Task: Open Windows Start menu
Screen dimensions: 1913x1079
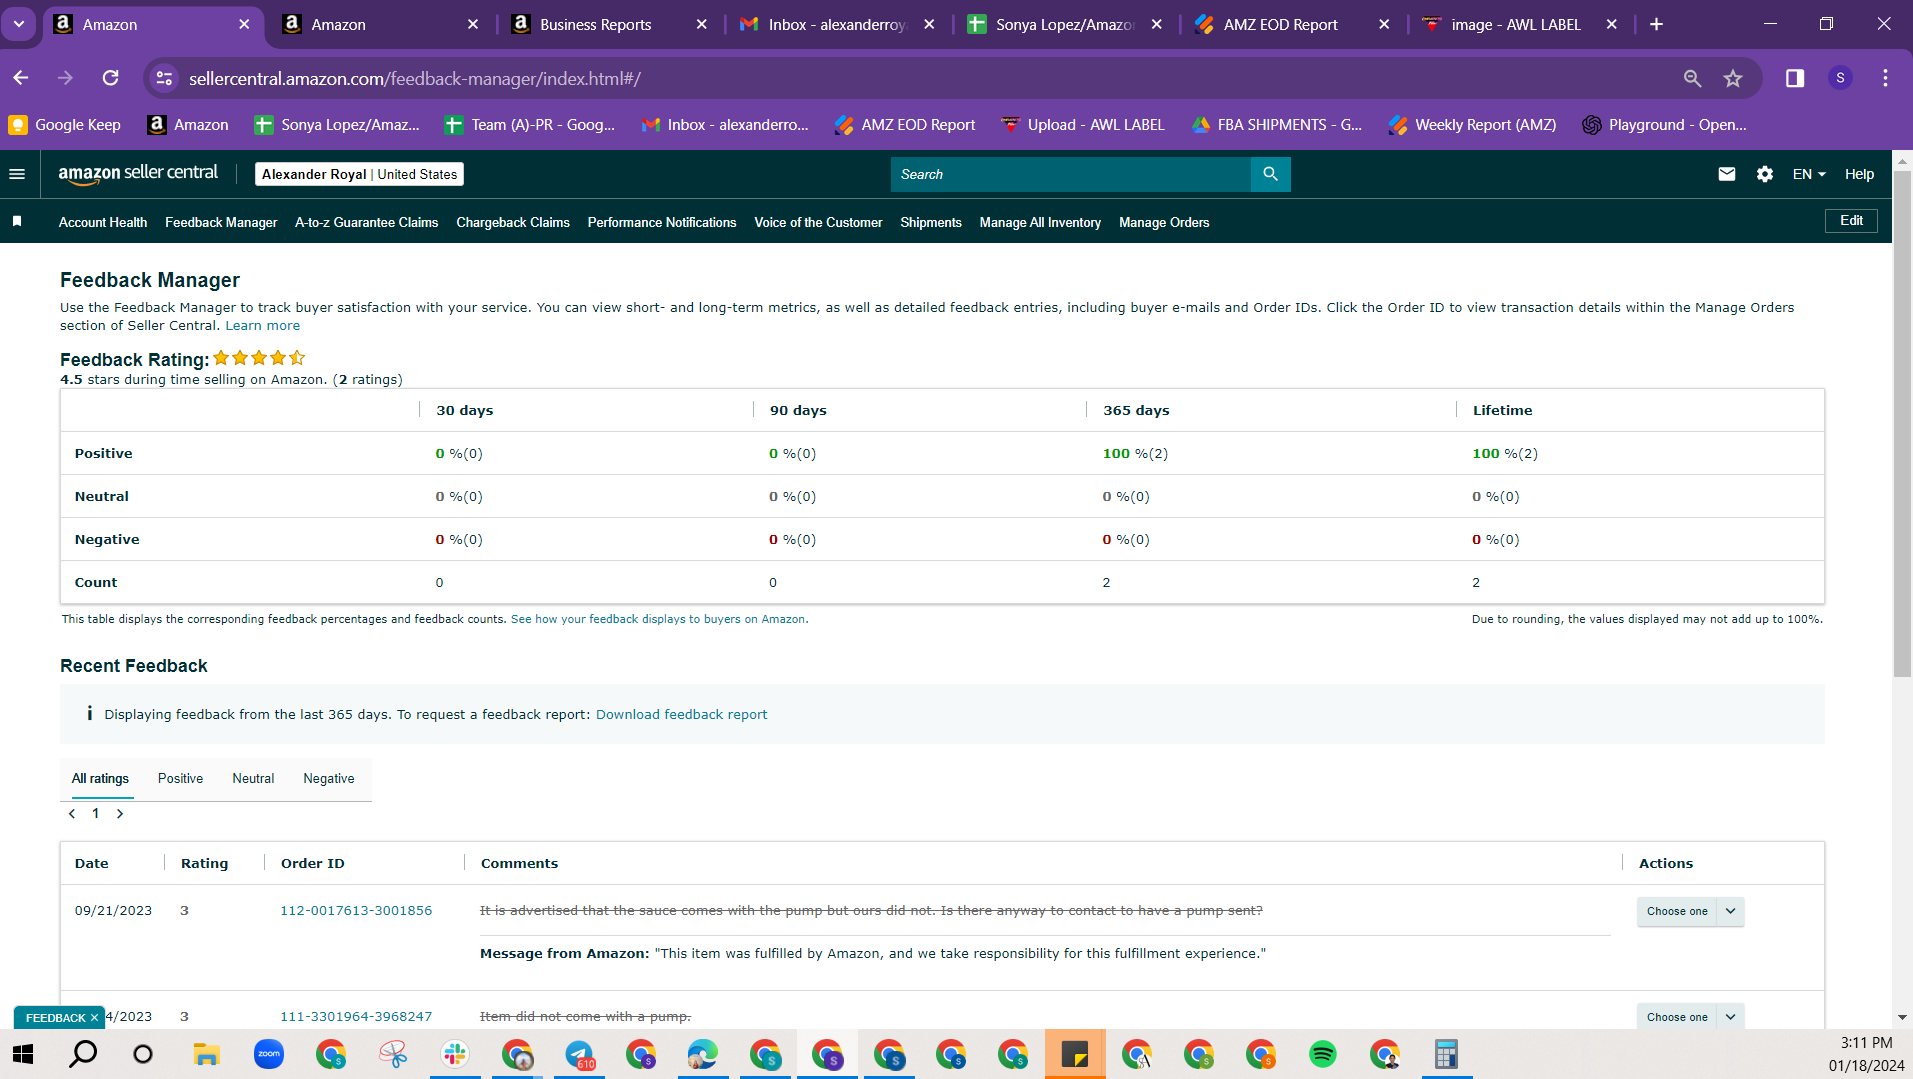Action: (23, 1054)
